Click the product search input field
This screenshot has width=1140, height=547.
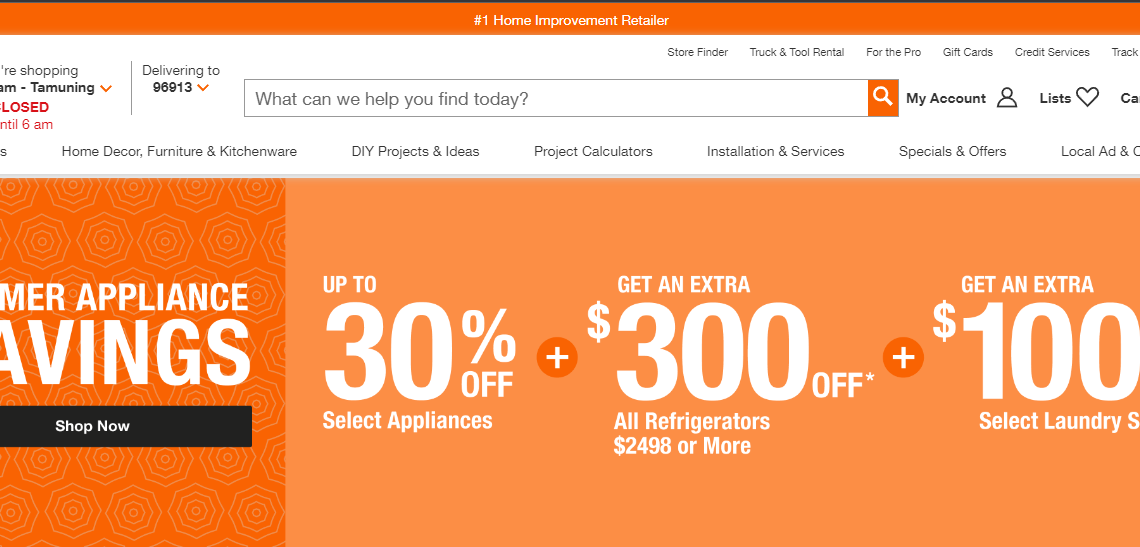(555, 98)
